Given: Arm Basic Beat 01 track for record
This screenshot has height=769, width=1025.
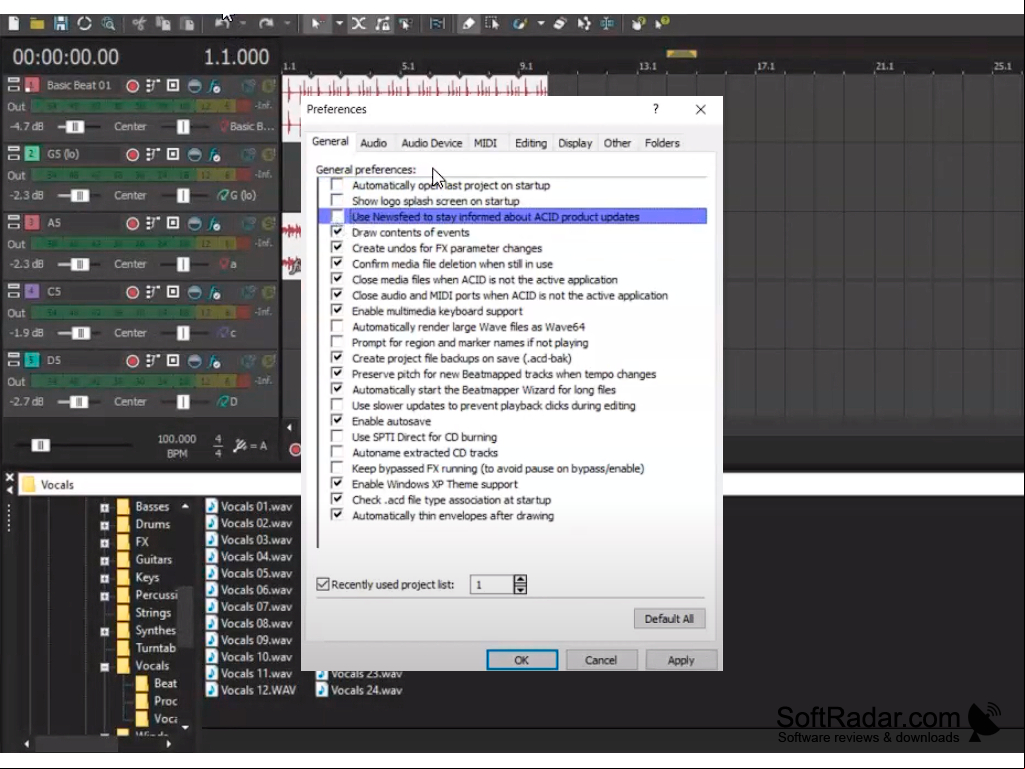Looking at the screenshot, I should pyautogui.click(x=132, y=86).
